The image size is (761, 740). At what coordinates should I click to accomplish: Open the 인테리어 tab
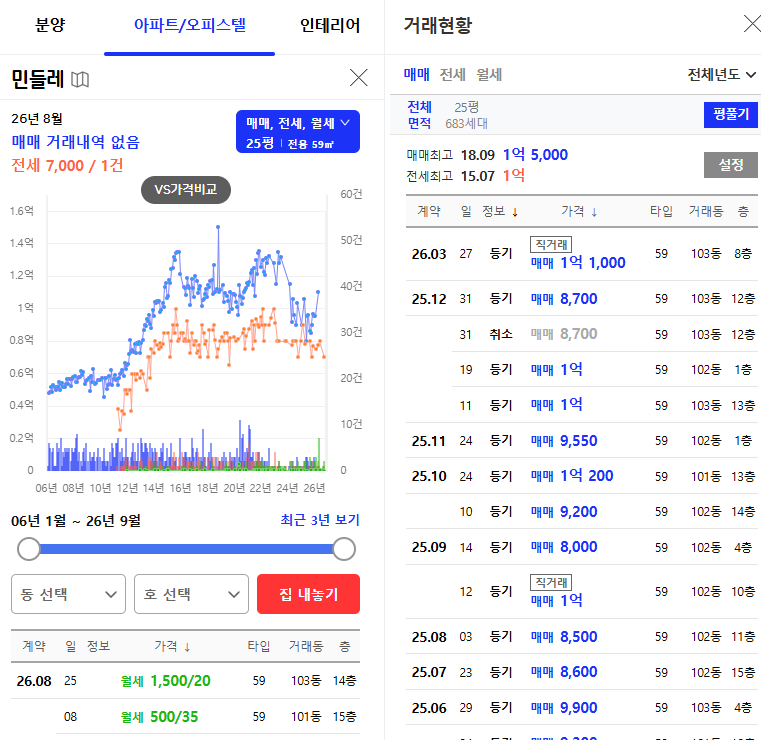(x=330, y=25)
